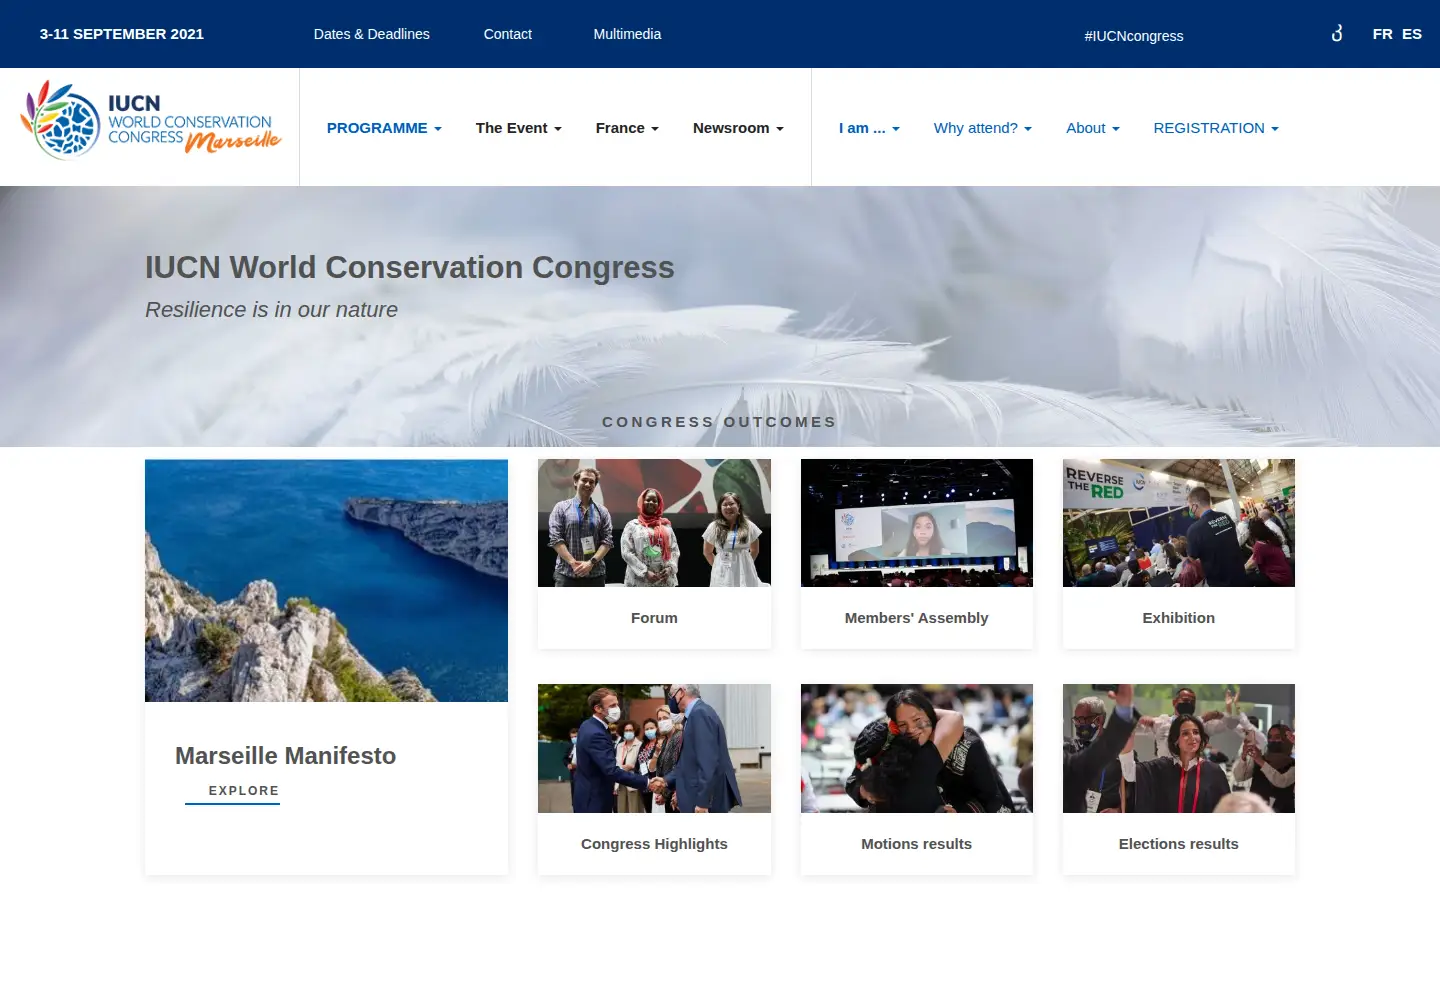
Task: Open Congress Highlights label link
Action: point(654,844)
